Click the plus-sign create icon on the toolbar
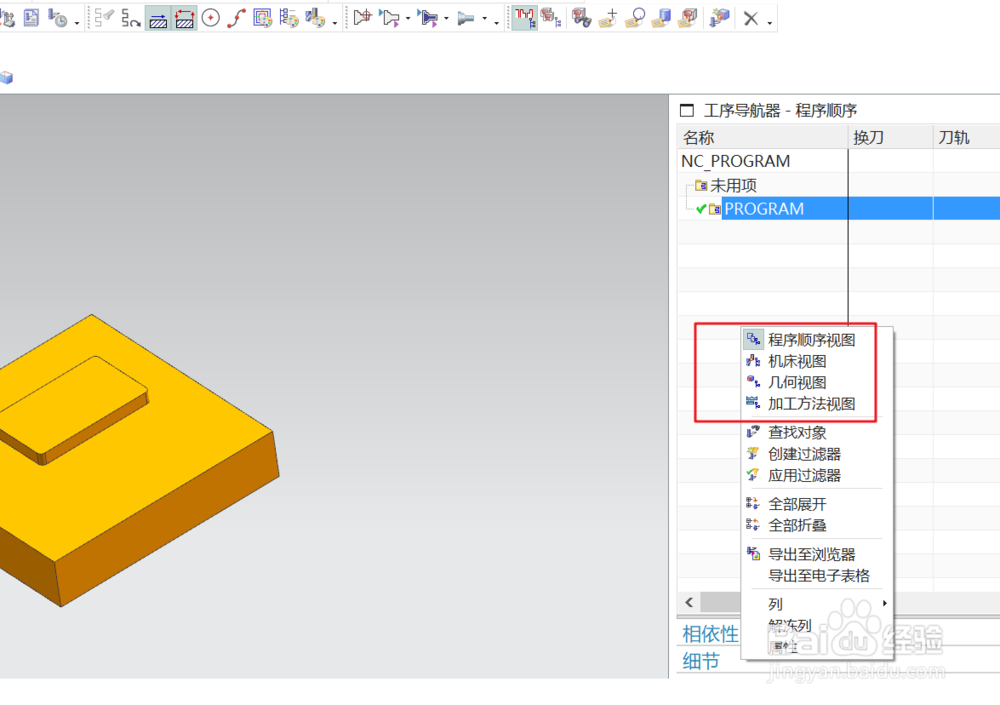Screen dimensions: 1000x705 610,17
